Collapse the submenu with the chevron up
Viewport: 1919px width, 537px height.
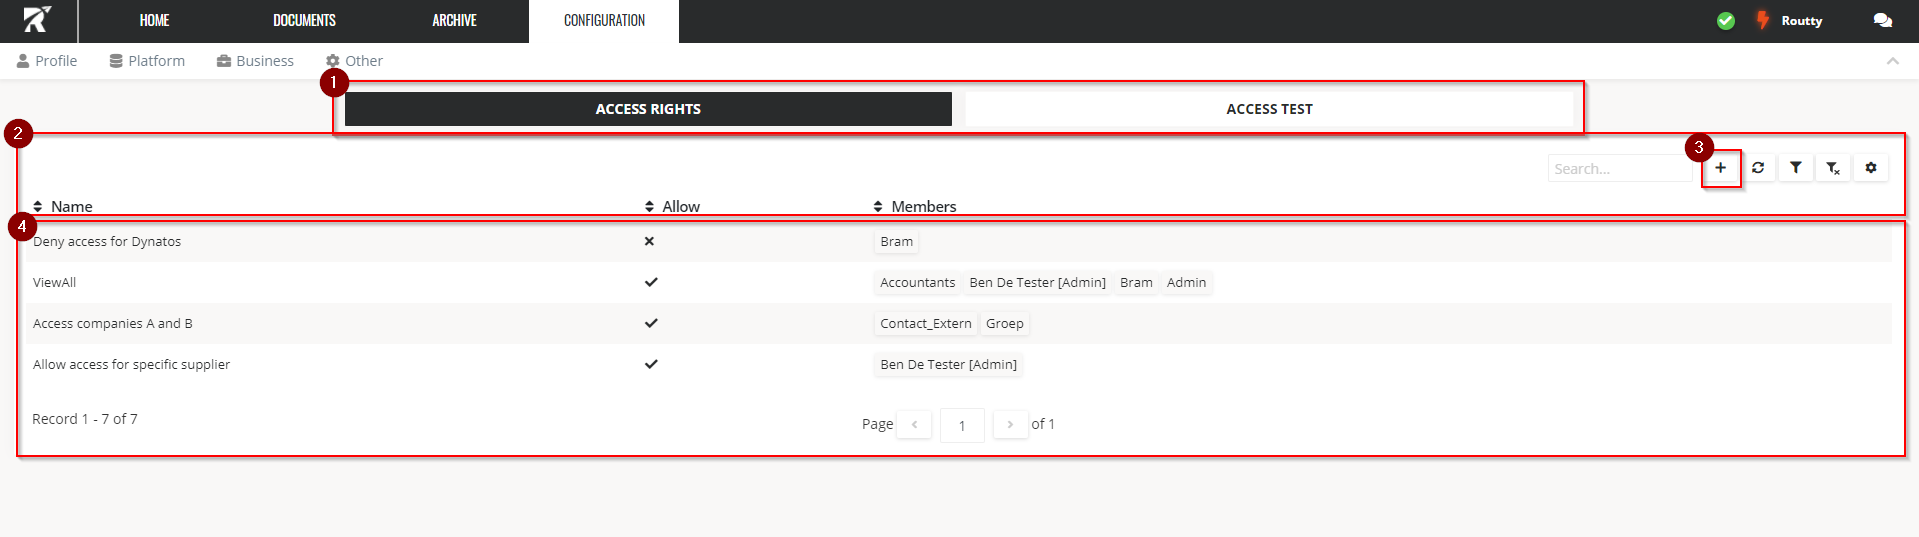(1892, 61)
